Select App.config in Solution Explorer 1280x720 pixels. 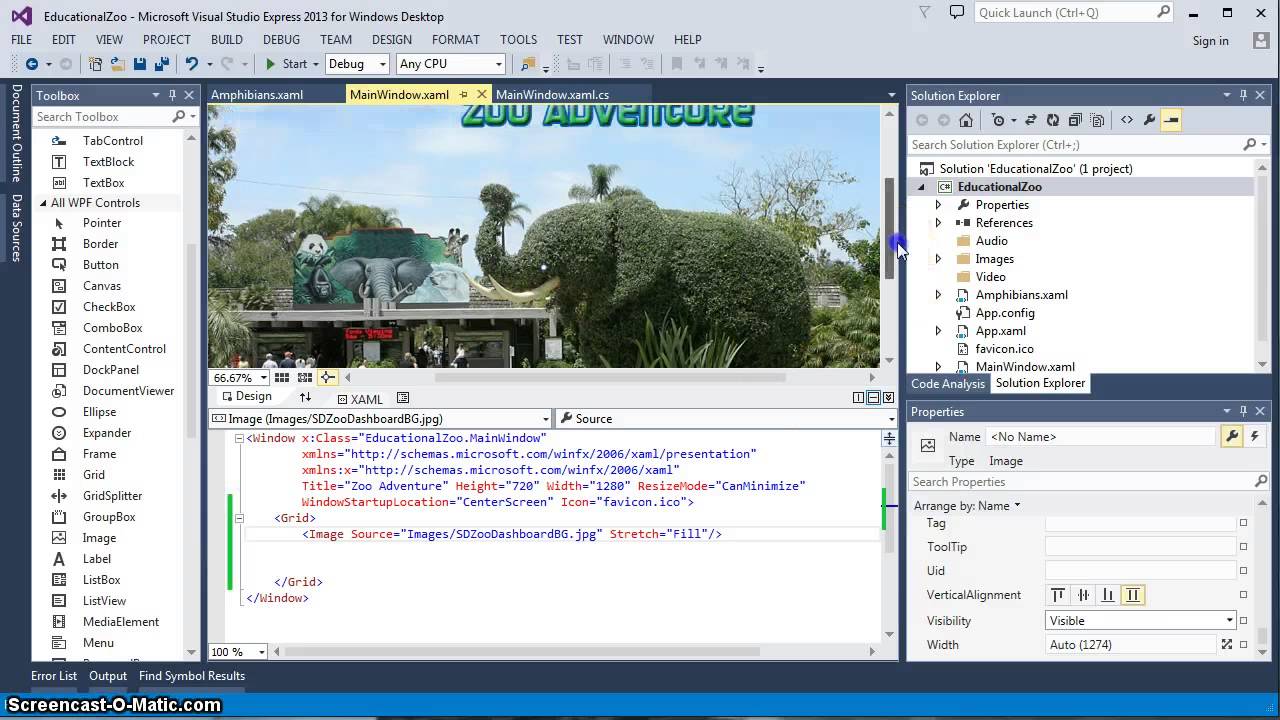click(x=1005, y=313)
